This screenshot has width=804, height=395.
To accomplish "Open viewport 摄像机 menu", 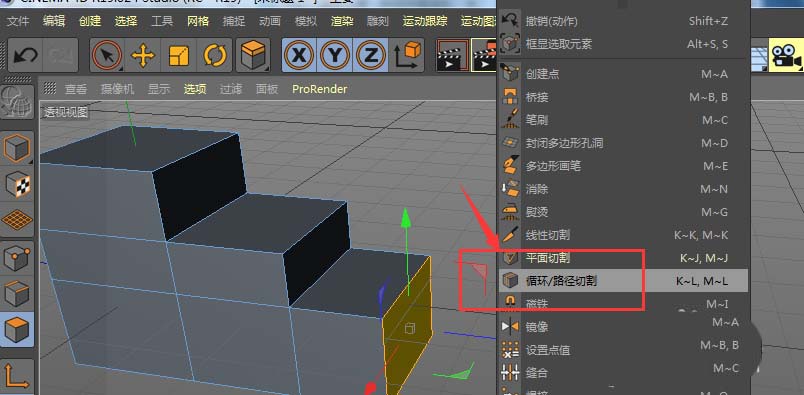I will [117, 89].
